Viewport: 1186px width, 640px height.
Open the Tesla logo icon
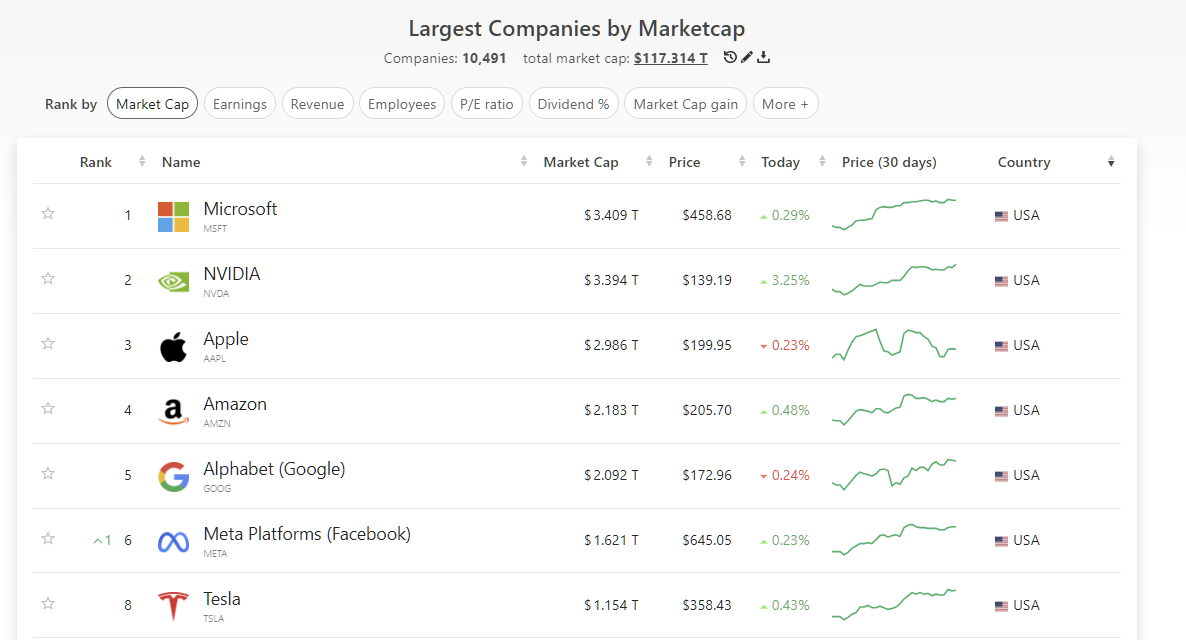(173, 606)
